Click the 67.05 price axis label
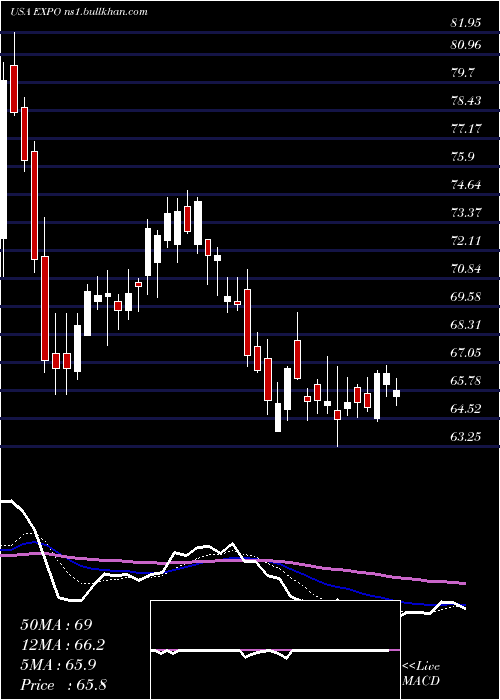 point(466,353)
